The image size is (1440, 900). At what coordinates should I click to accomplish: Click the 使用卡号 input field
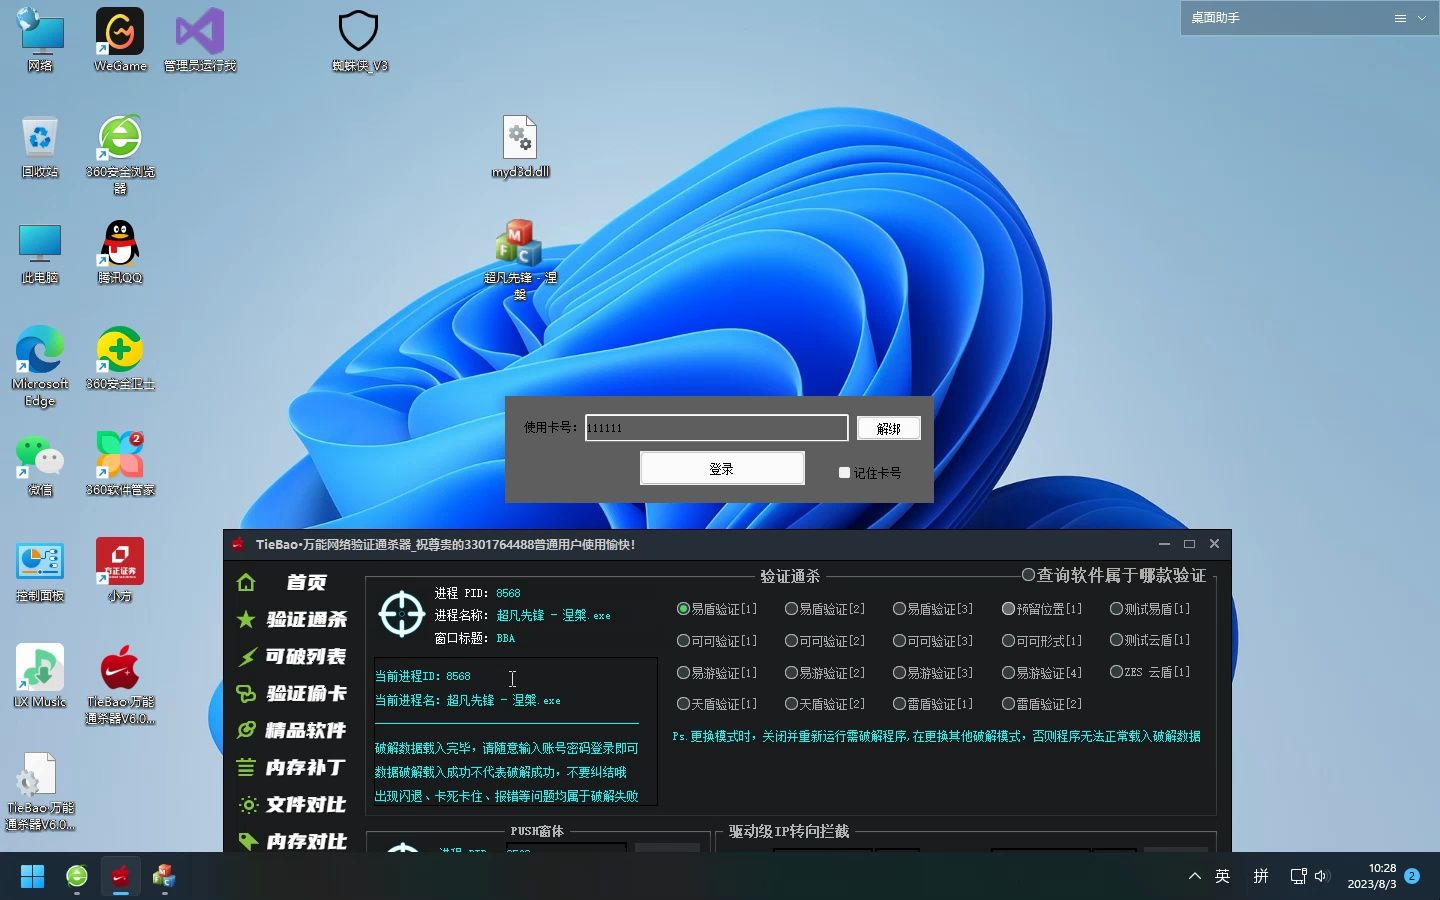coord(716,428)
